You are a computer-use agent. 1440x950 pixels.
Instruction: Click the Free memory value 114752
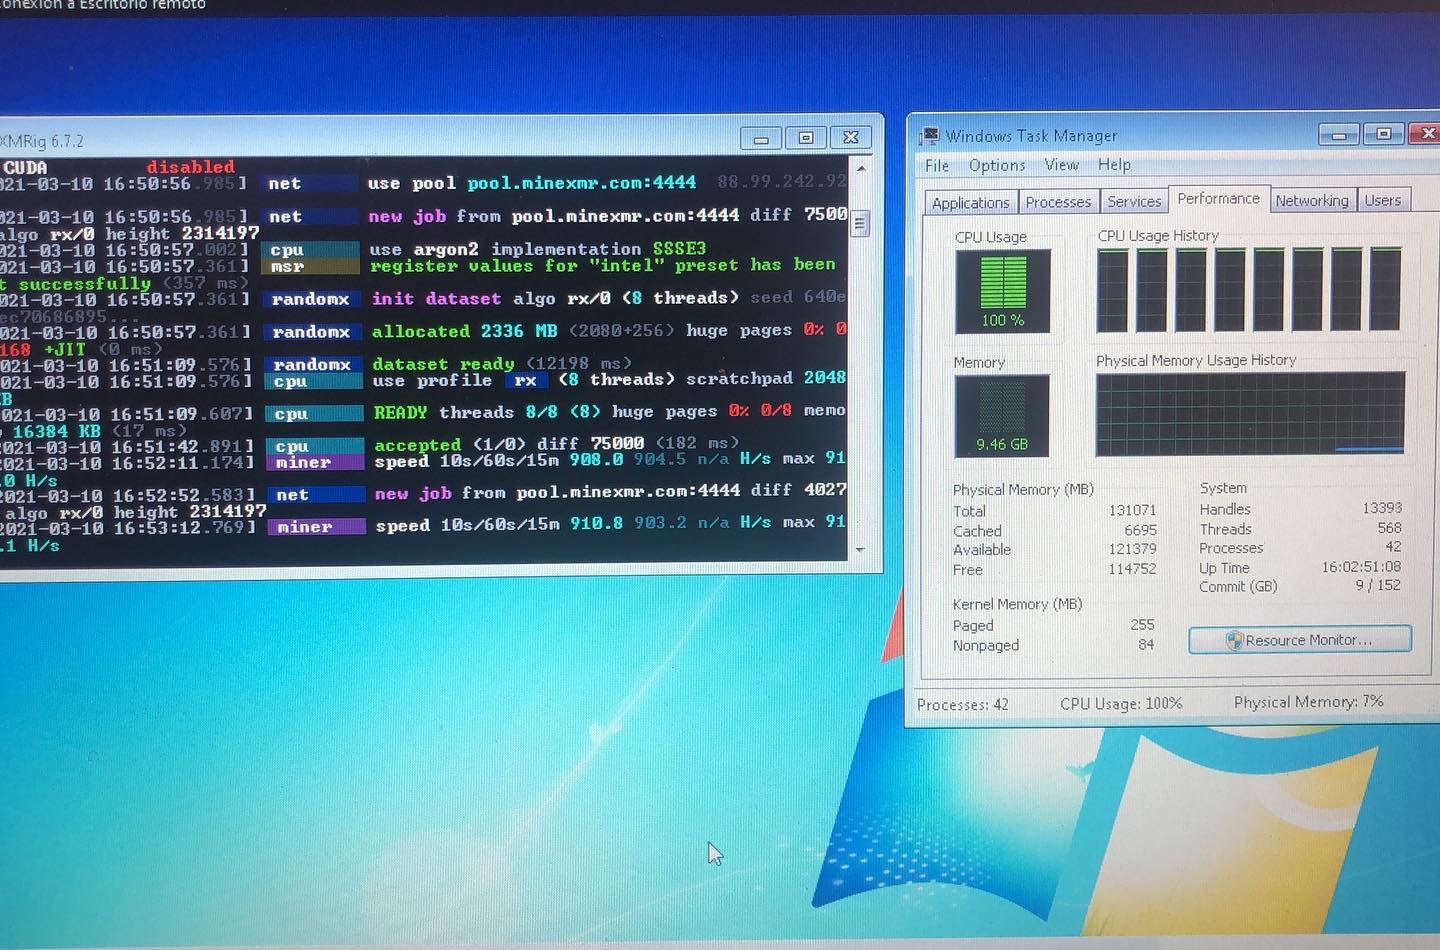(x=1132, y=569)
